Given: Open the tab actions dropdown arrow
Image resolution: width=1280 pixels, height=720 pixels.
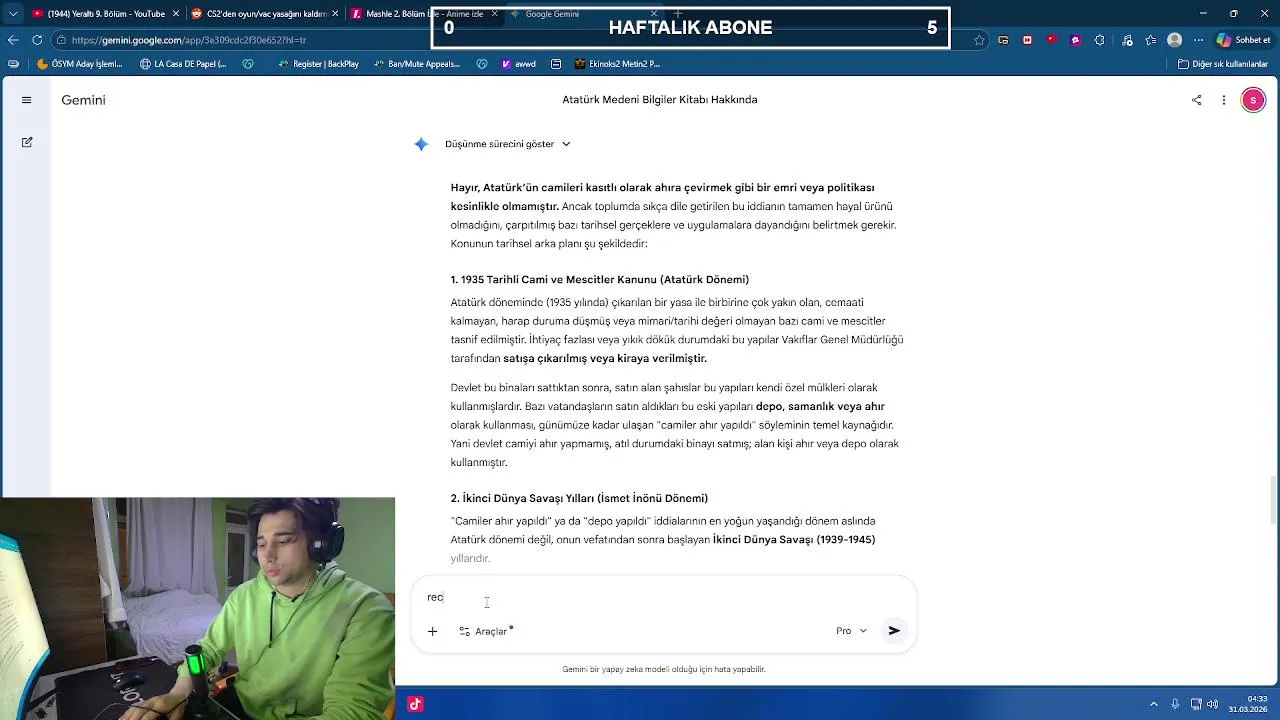Looking at the screenshot, I should pyautogui.click(x=13, y=14).
